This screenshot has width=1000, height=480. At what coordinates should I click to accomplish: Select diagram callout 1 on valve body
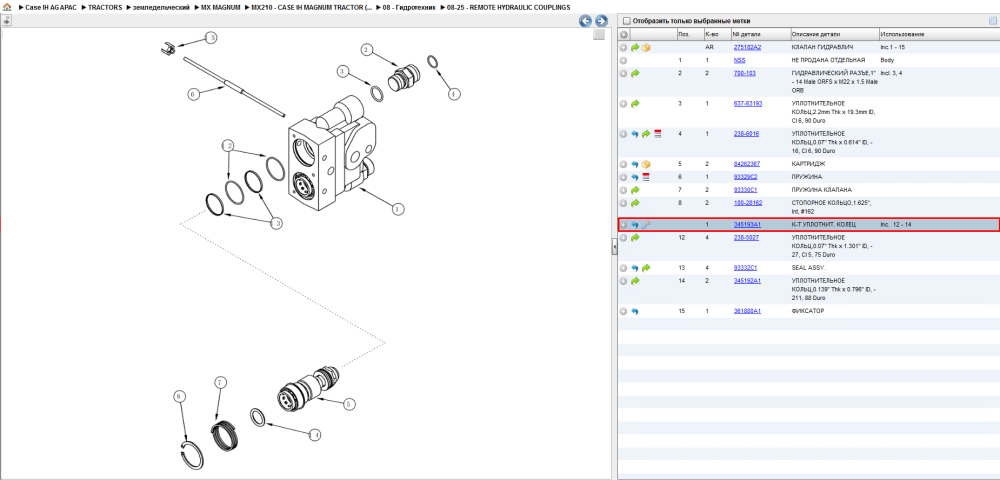(397, 208)
